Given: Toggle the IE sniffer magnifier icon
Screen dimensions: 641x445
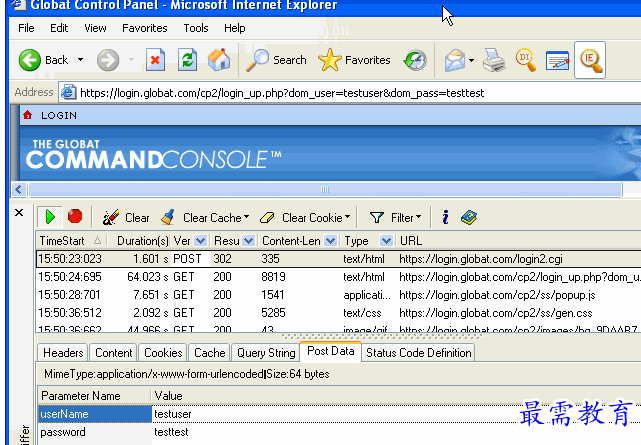Looking at the screenshot, I should pos(590,60).
